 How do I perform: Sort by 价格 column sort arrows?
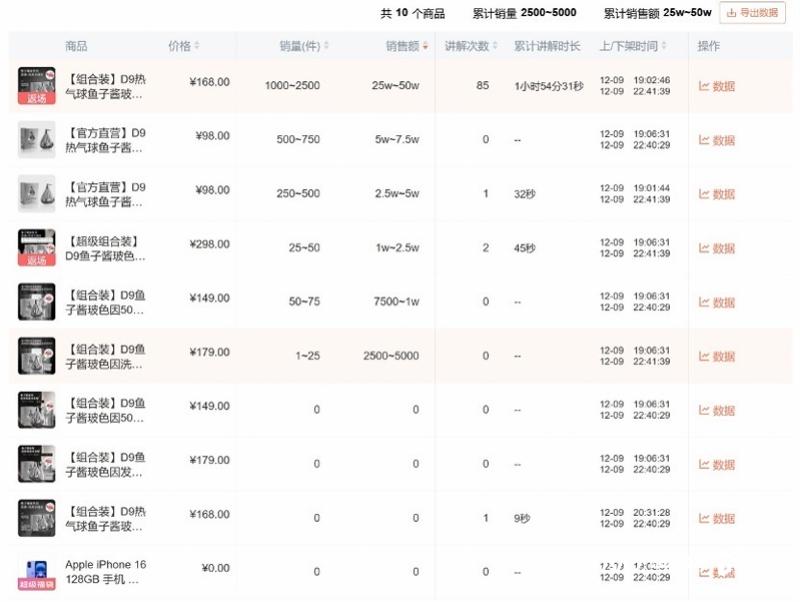click(197, 46)
